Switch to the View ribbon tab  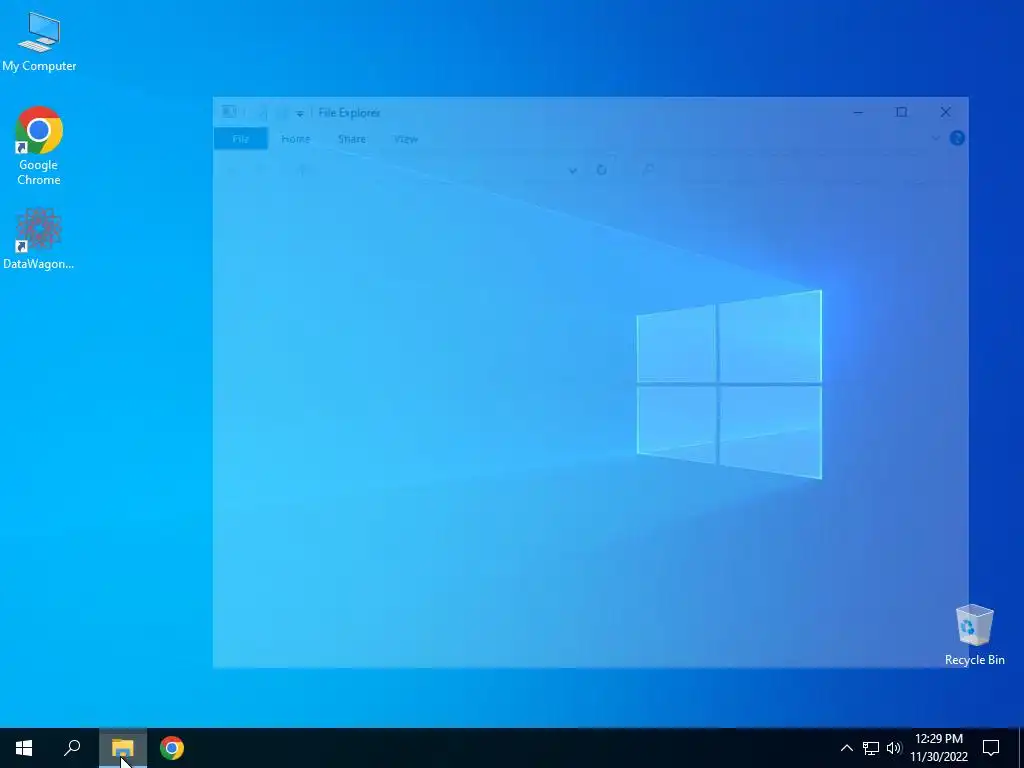pyautogui.click(x=406, y=139)
